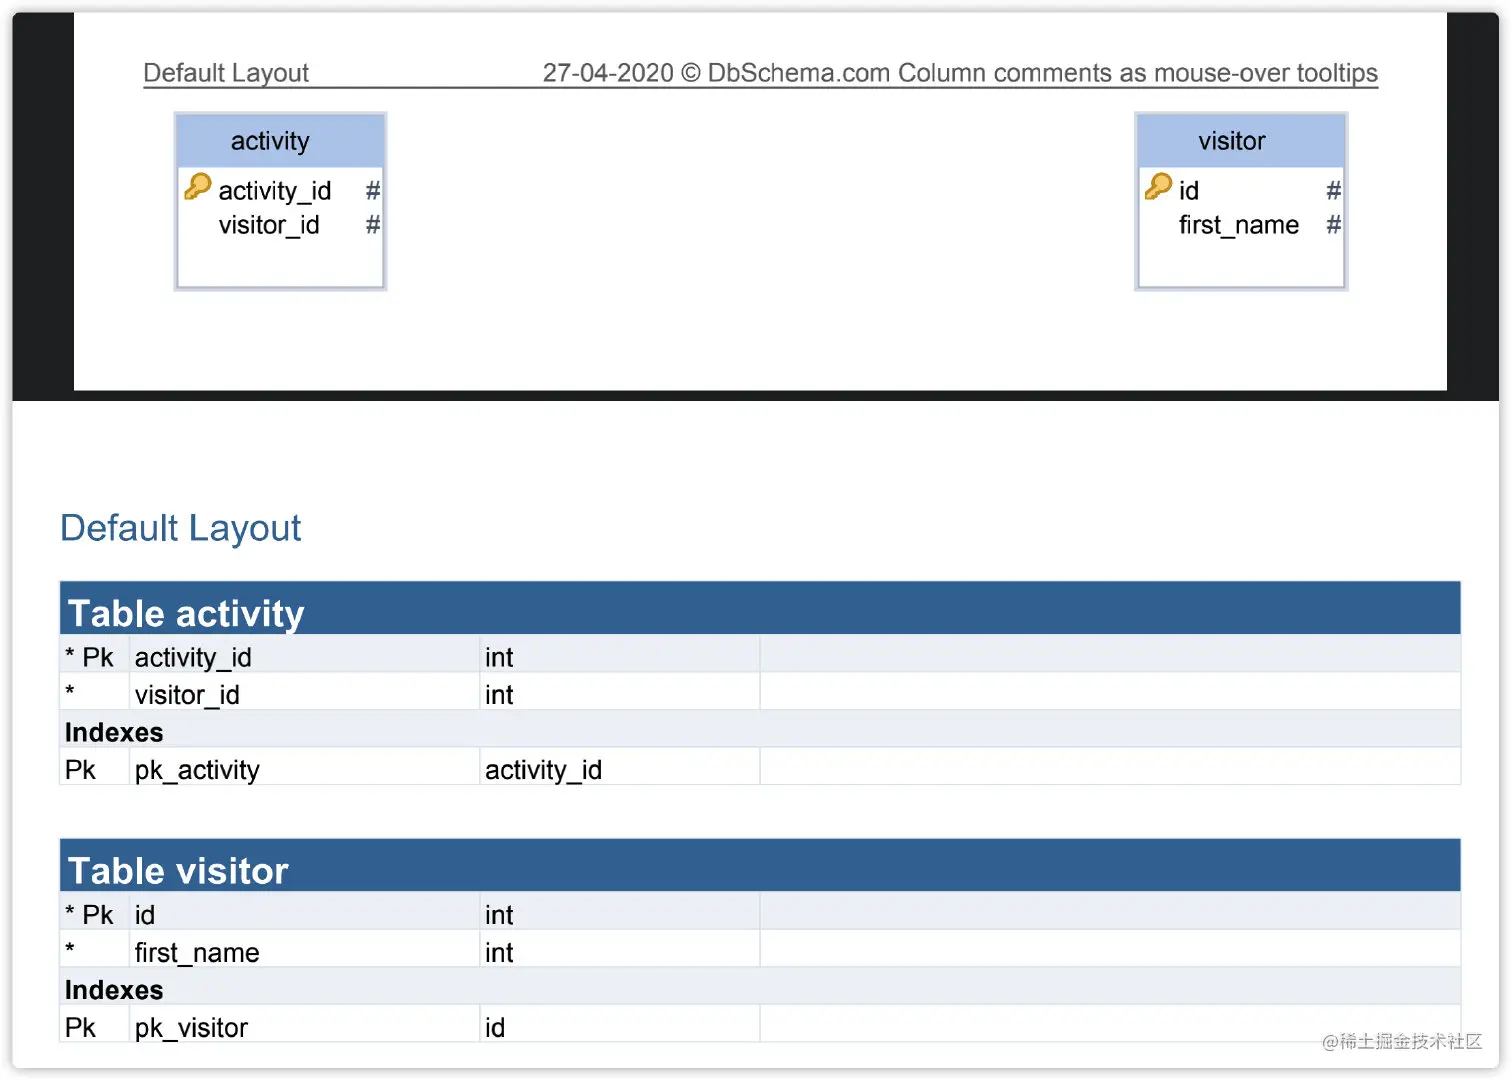Click the # type marker next to visitor_id

(x=373, y=225)
